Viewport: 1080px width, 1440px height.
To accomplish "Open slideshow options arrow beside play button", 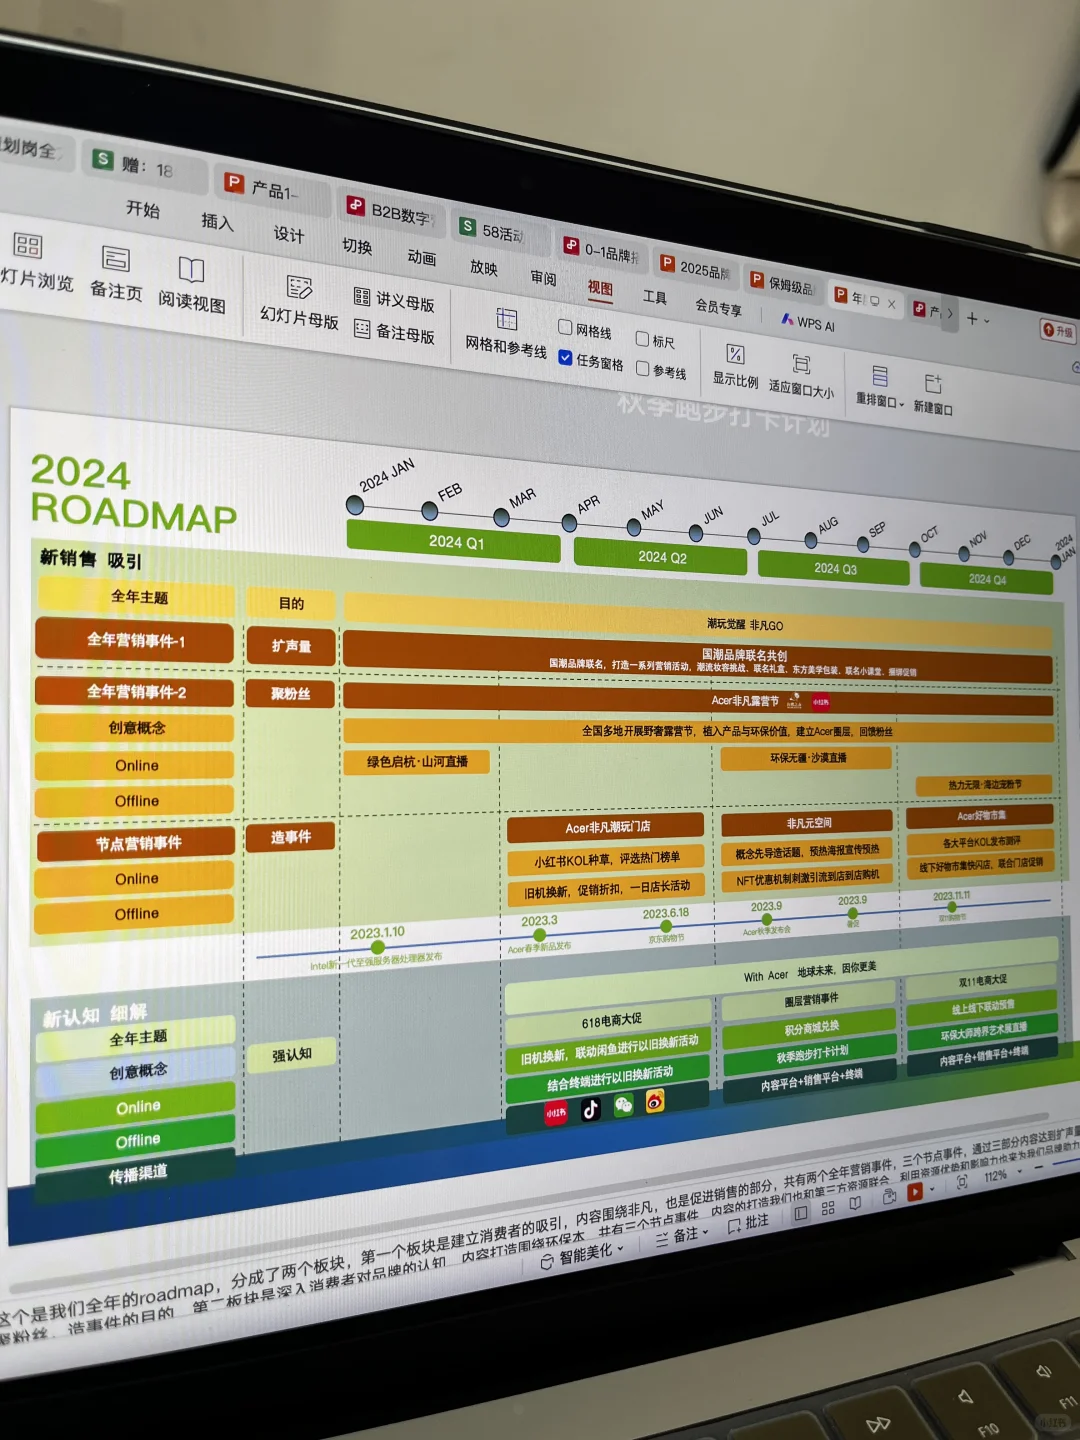I will coord(931,1190).
